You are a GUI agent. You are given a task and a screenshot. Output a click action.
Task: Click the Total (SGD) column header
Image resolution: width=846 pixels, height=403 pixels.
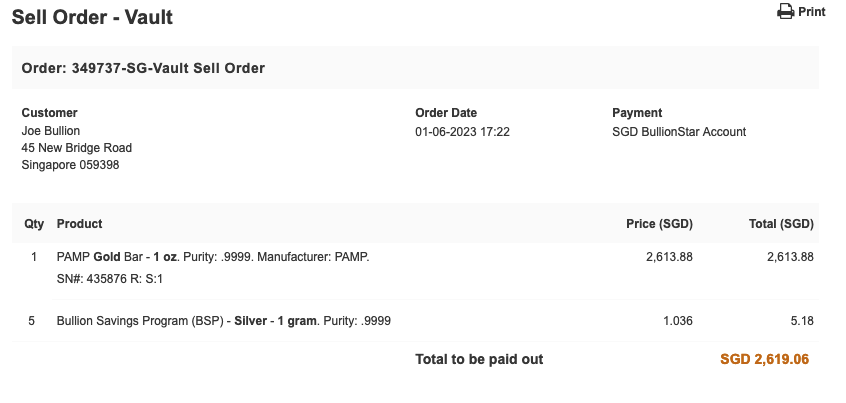click(x=781, y=224)
